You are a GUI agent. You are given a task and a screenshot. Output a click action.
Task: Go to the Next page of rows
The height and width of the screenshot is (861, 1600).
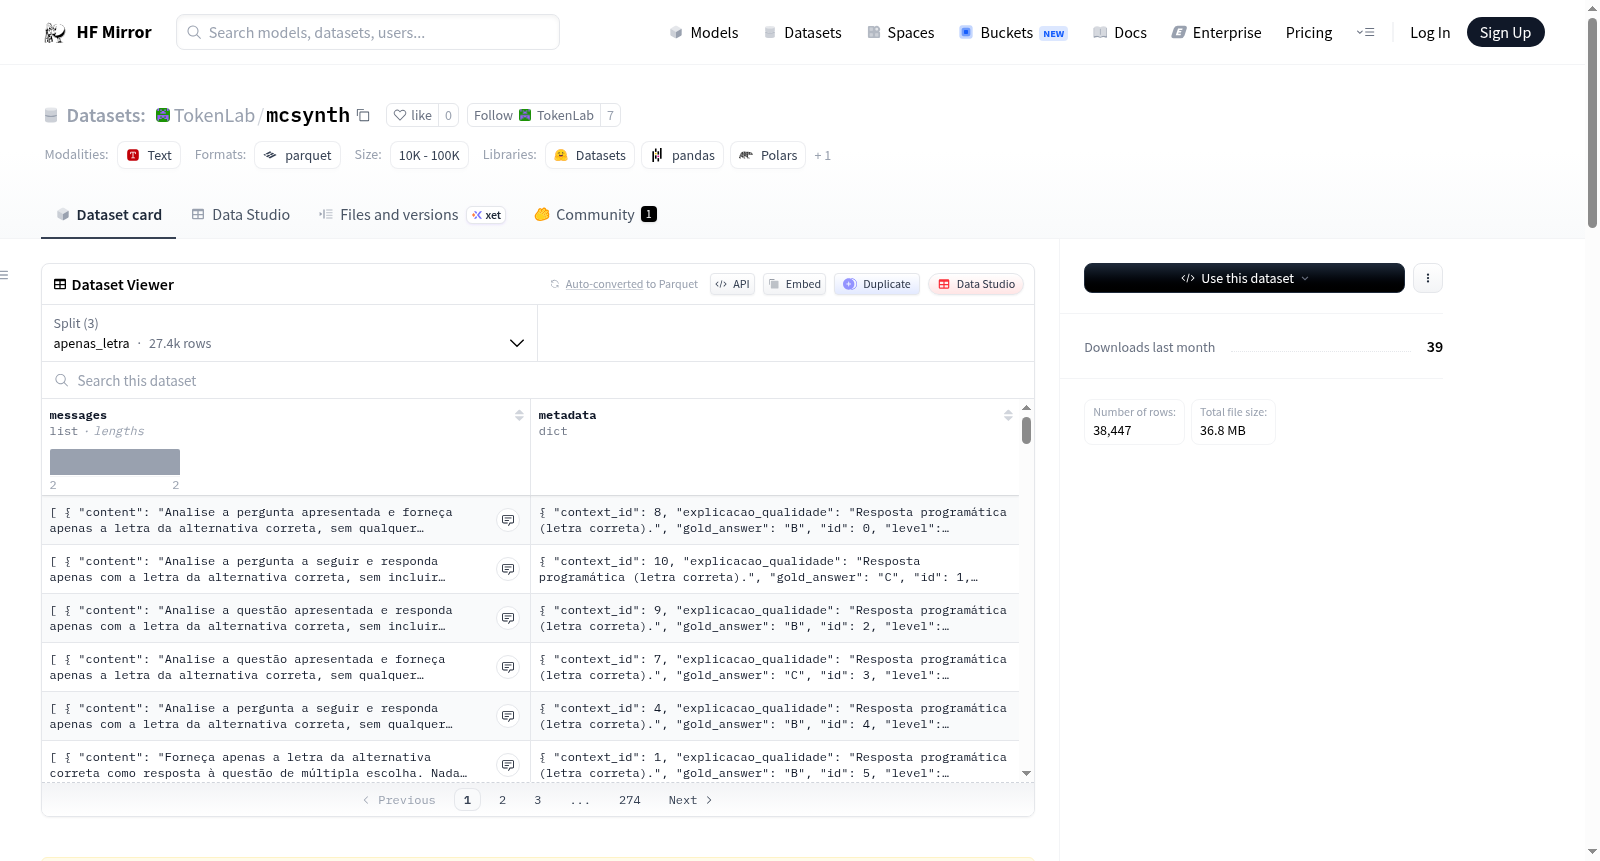tap(690, 800)
